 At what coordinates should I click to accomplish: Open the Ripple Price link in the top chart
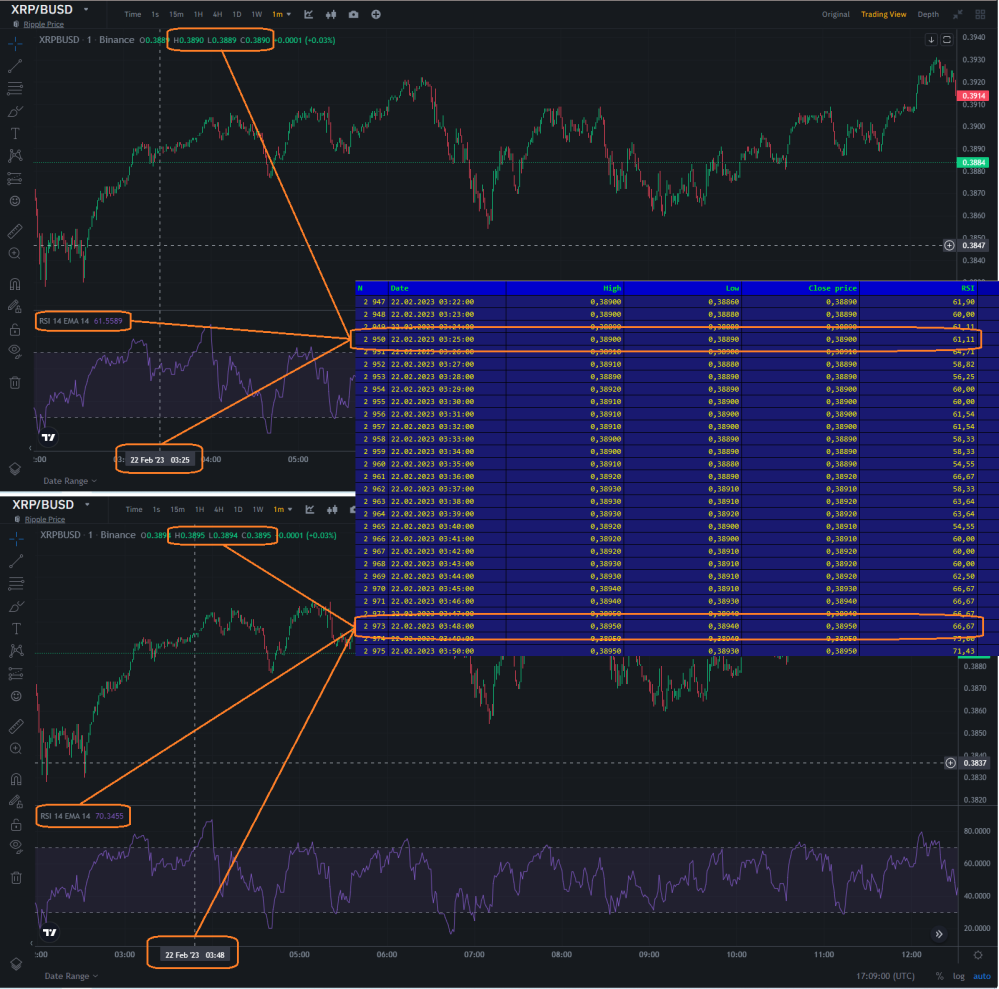43,24
